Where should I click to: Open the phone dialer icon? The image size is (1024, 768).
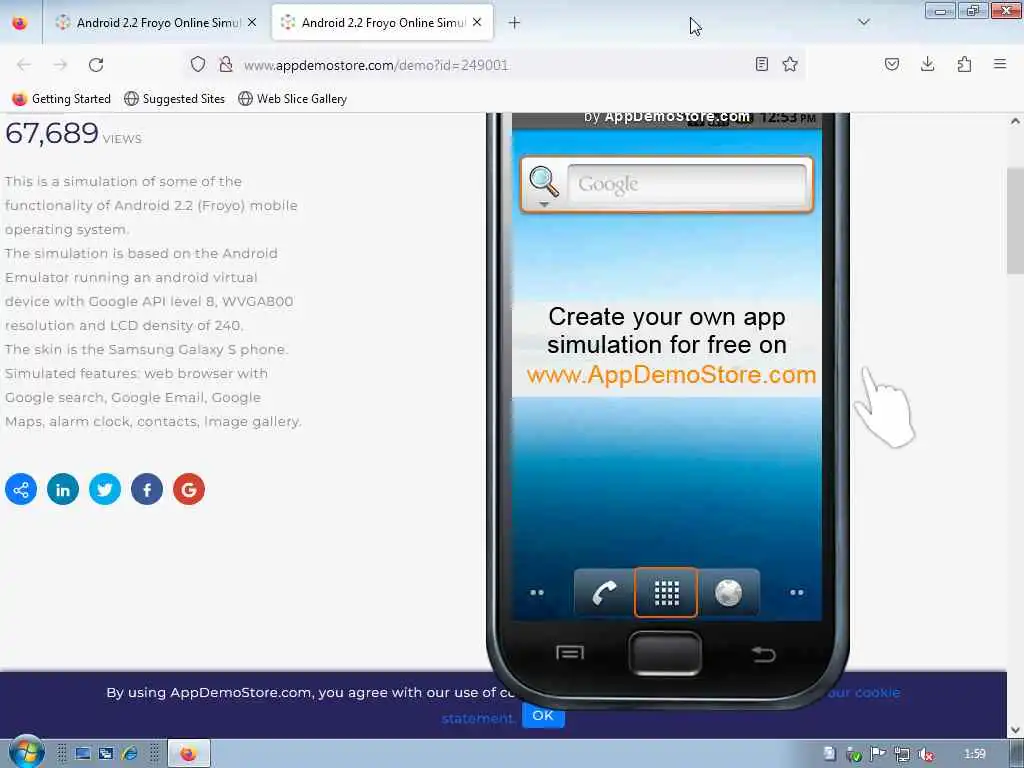tap(604, 593)
